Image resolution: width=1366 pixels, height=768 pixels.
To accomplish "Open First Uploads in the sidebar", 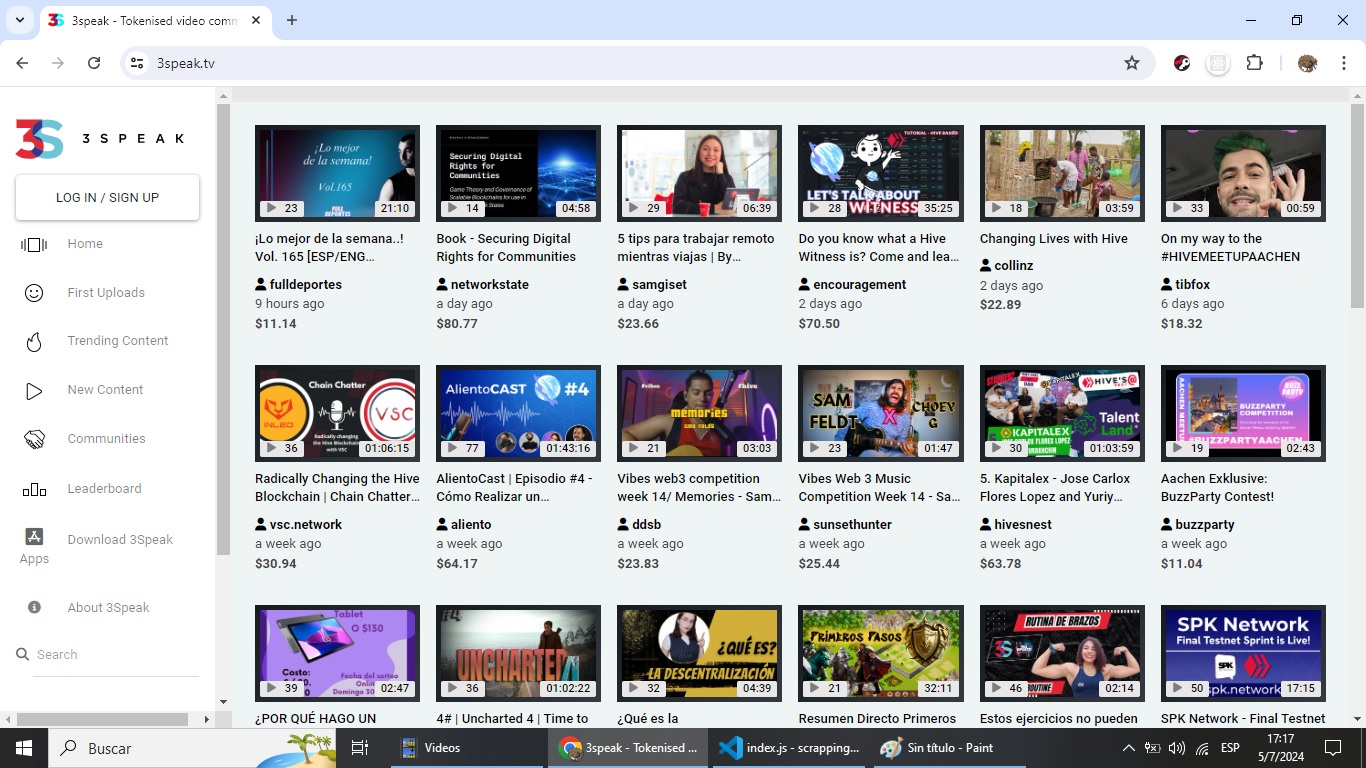I will (106, 293).
